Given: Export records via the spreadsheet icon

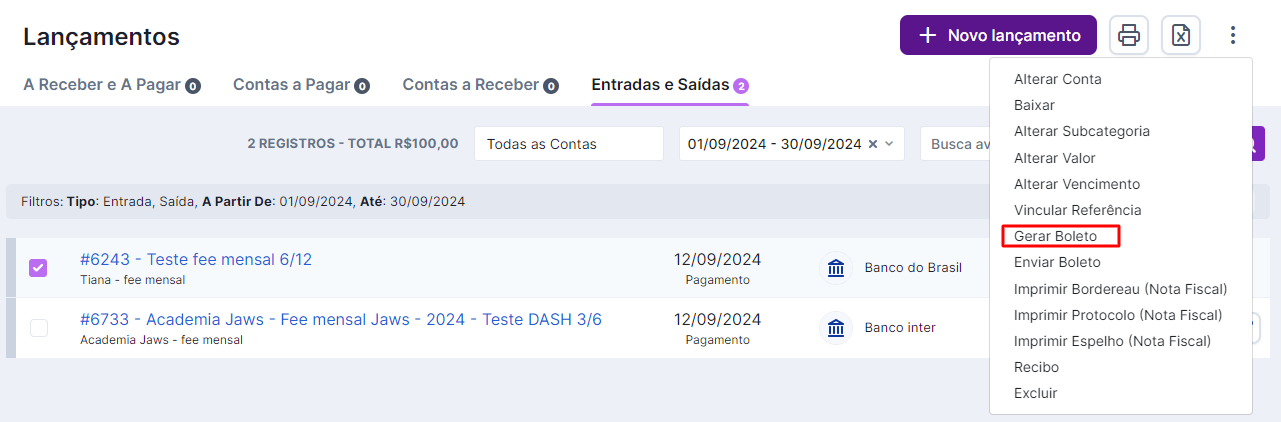Looking at the screenshot, I should (x=1181, y=35).
